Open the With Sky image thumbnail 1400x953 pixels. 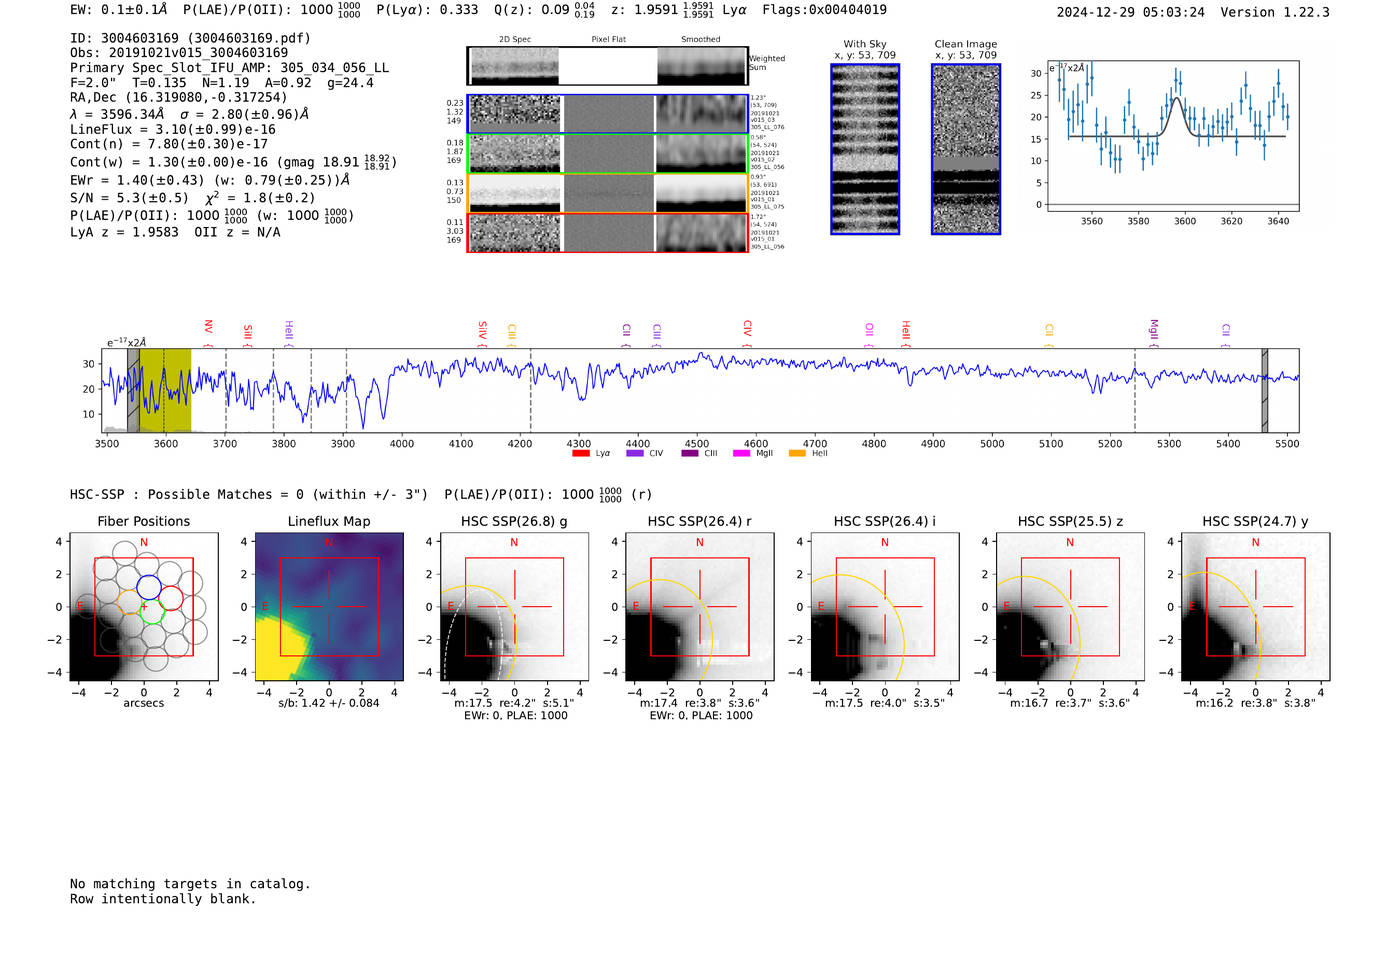pos(865,149)
